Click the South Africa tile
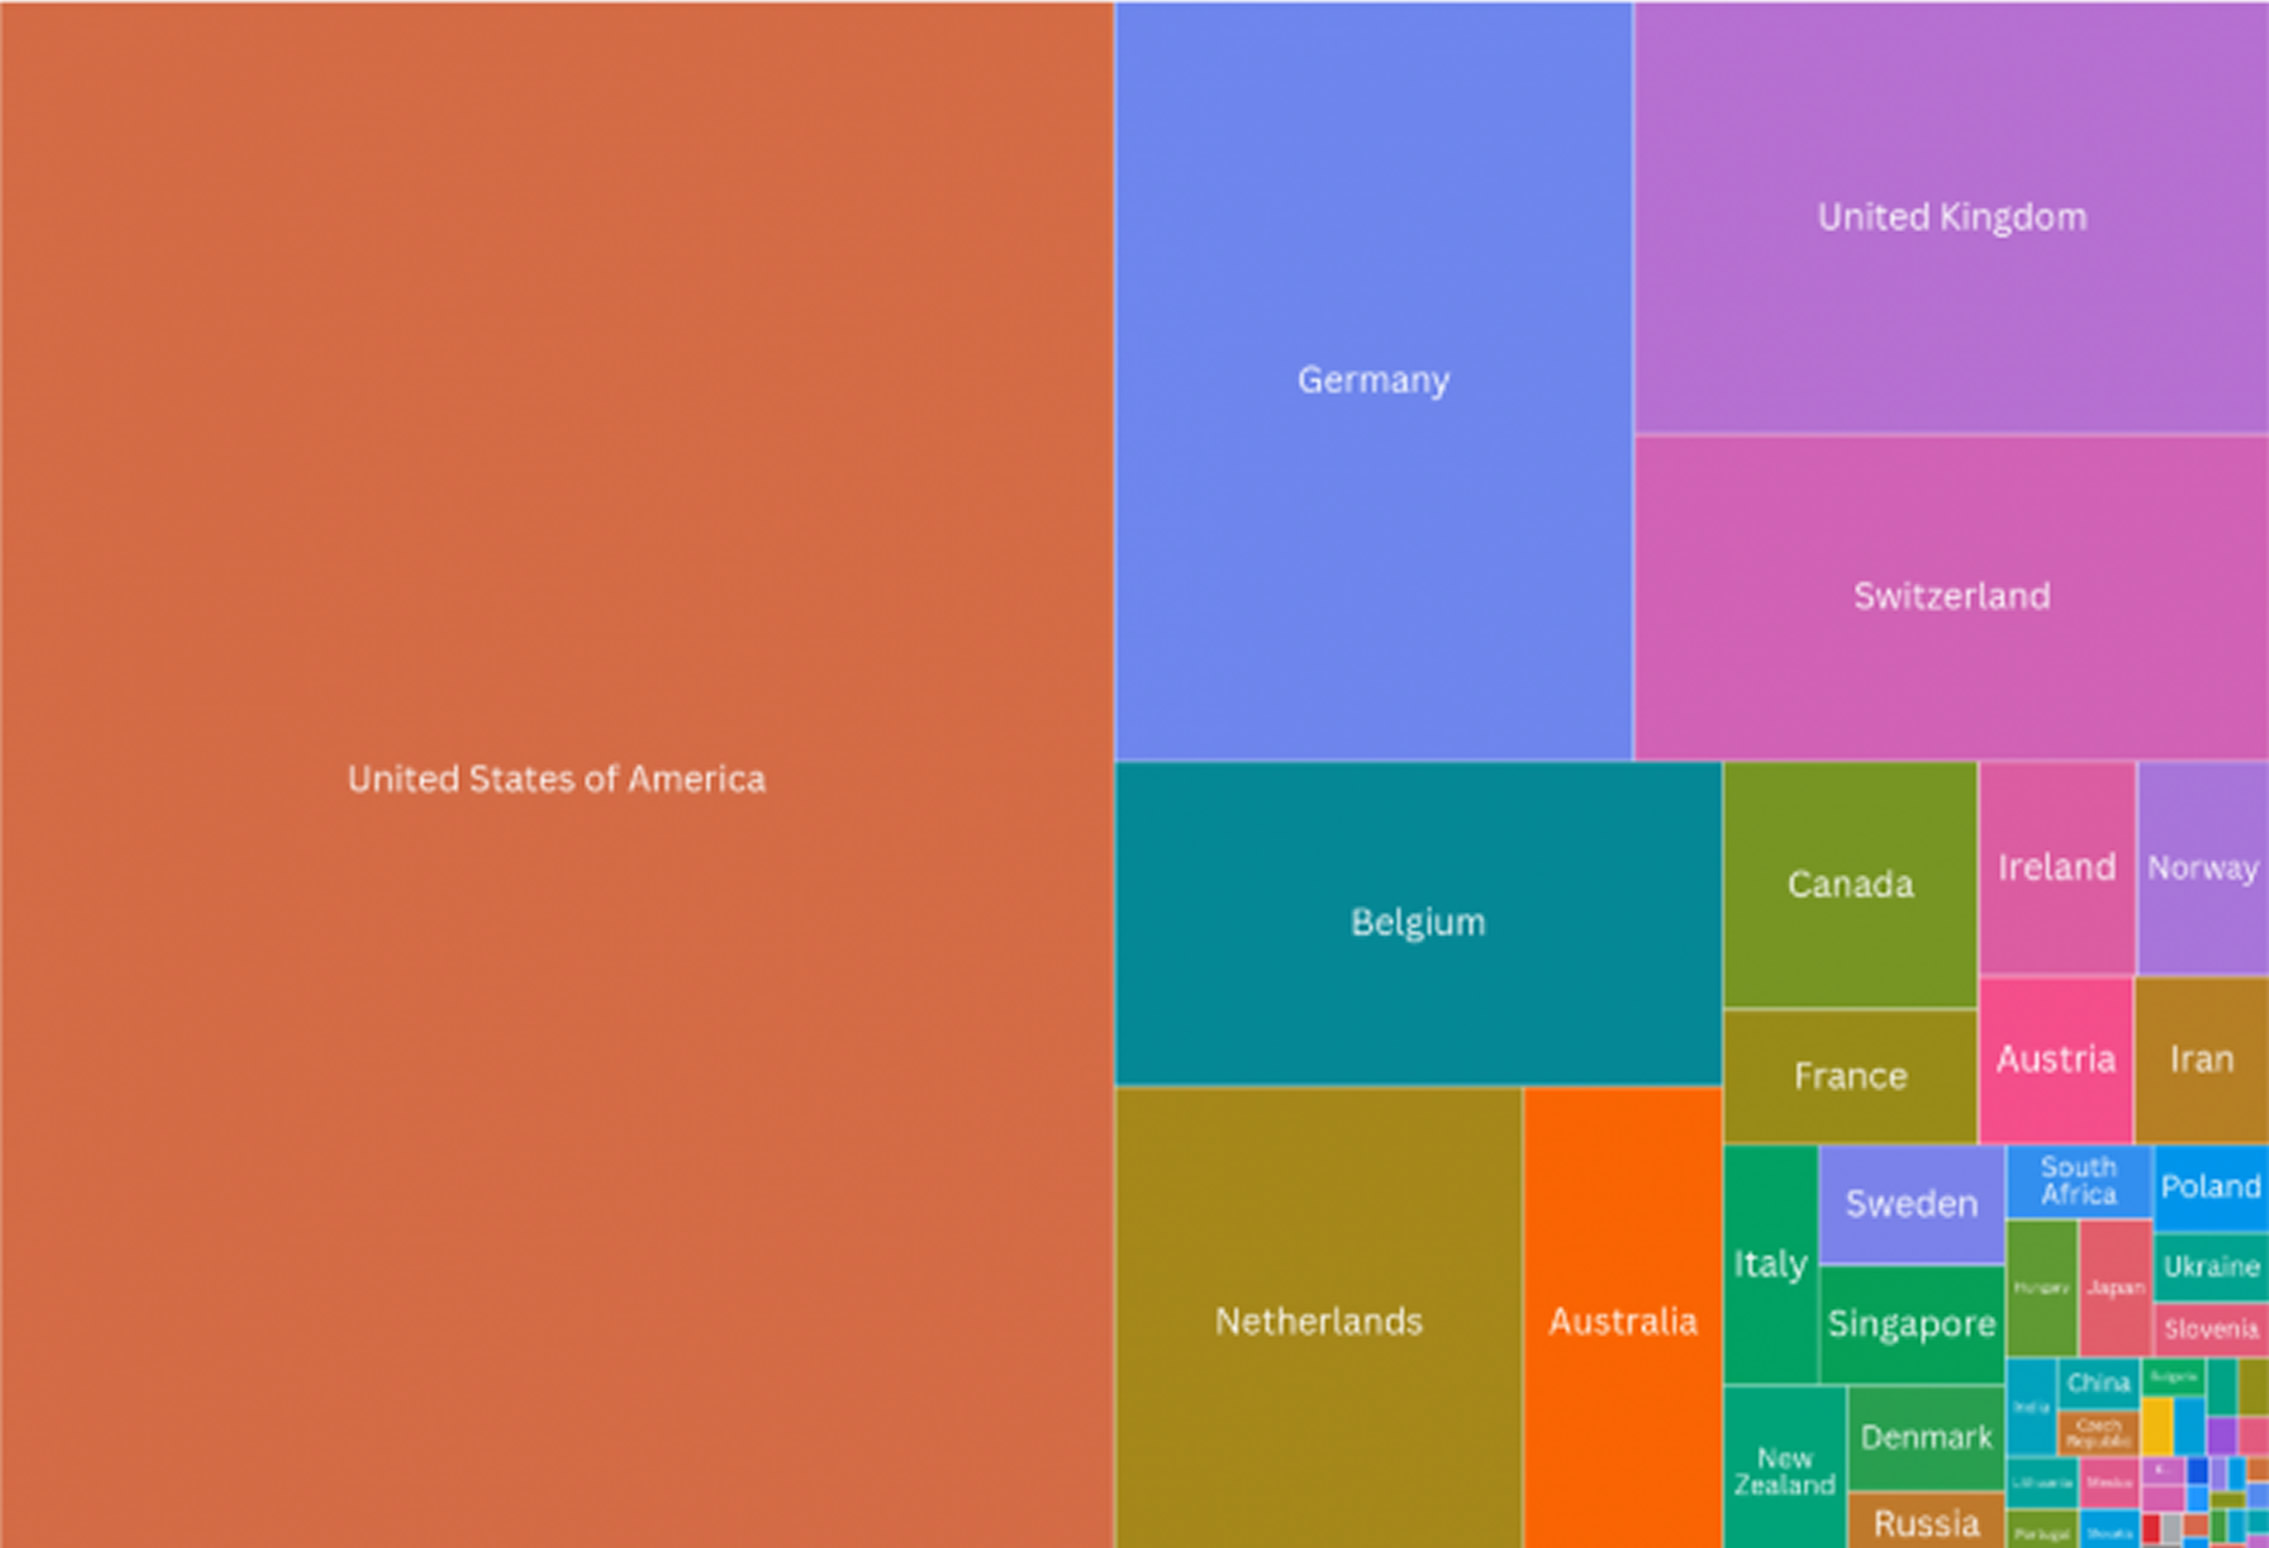This screenshot has width=2269, height=1548. (x=2078, y=1181)
